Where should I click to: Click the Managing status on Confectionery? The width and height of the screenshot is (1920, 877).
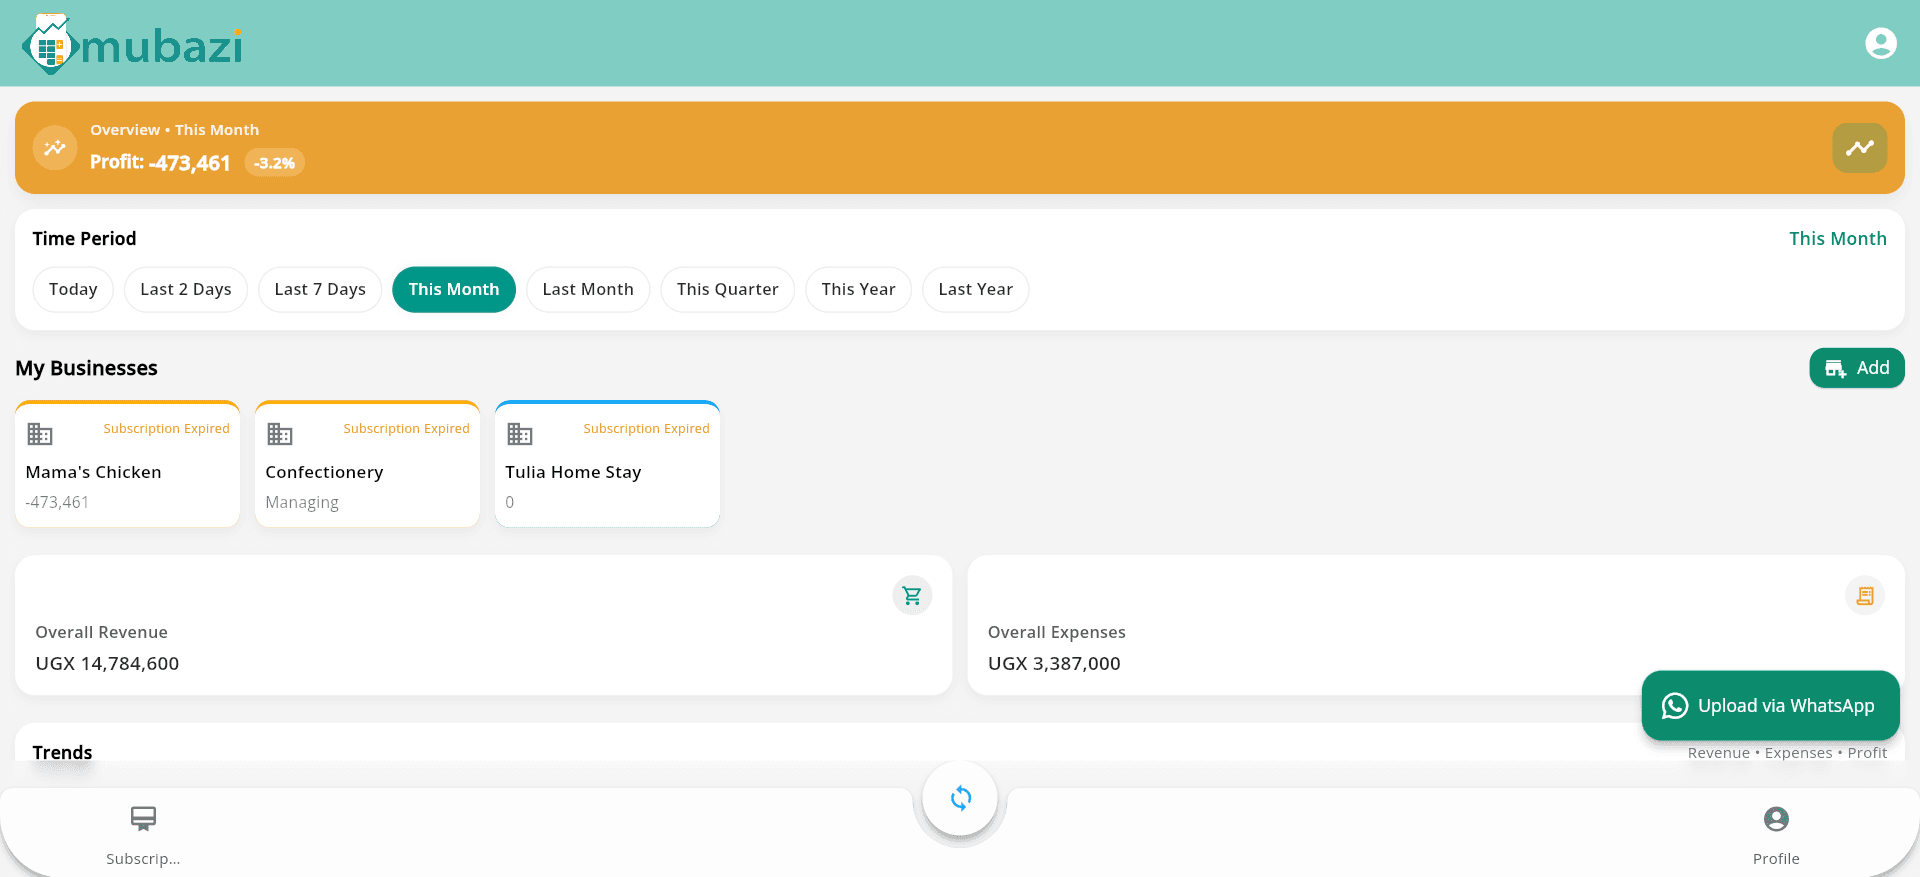302,502
